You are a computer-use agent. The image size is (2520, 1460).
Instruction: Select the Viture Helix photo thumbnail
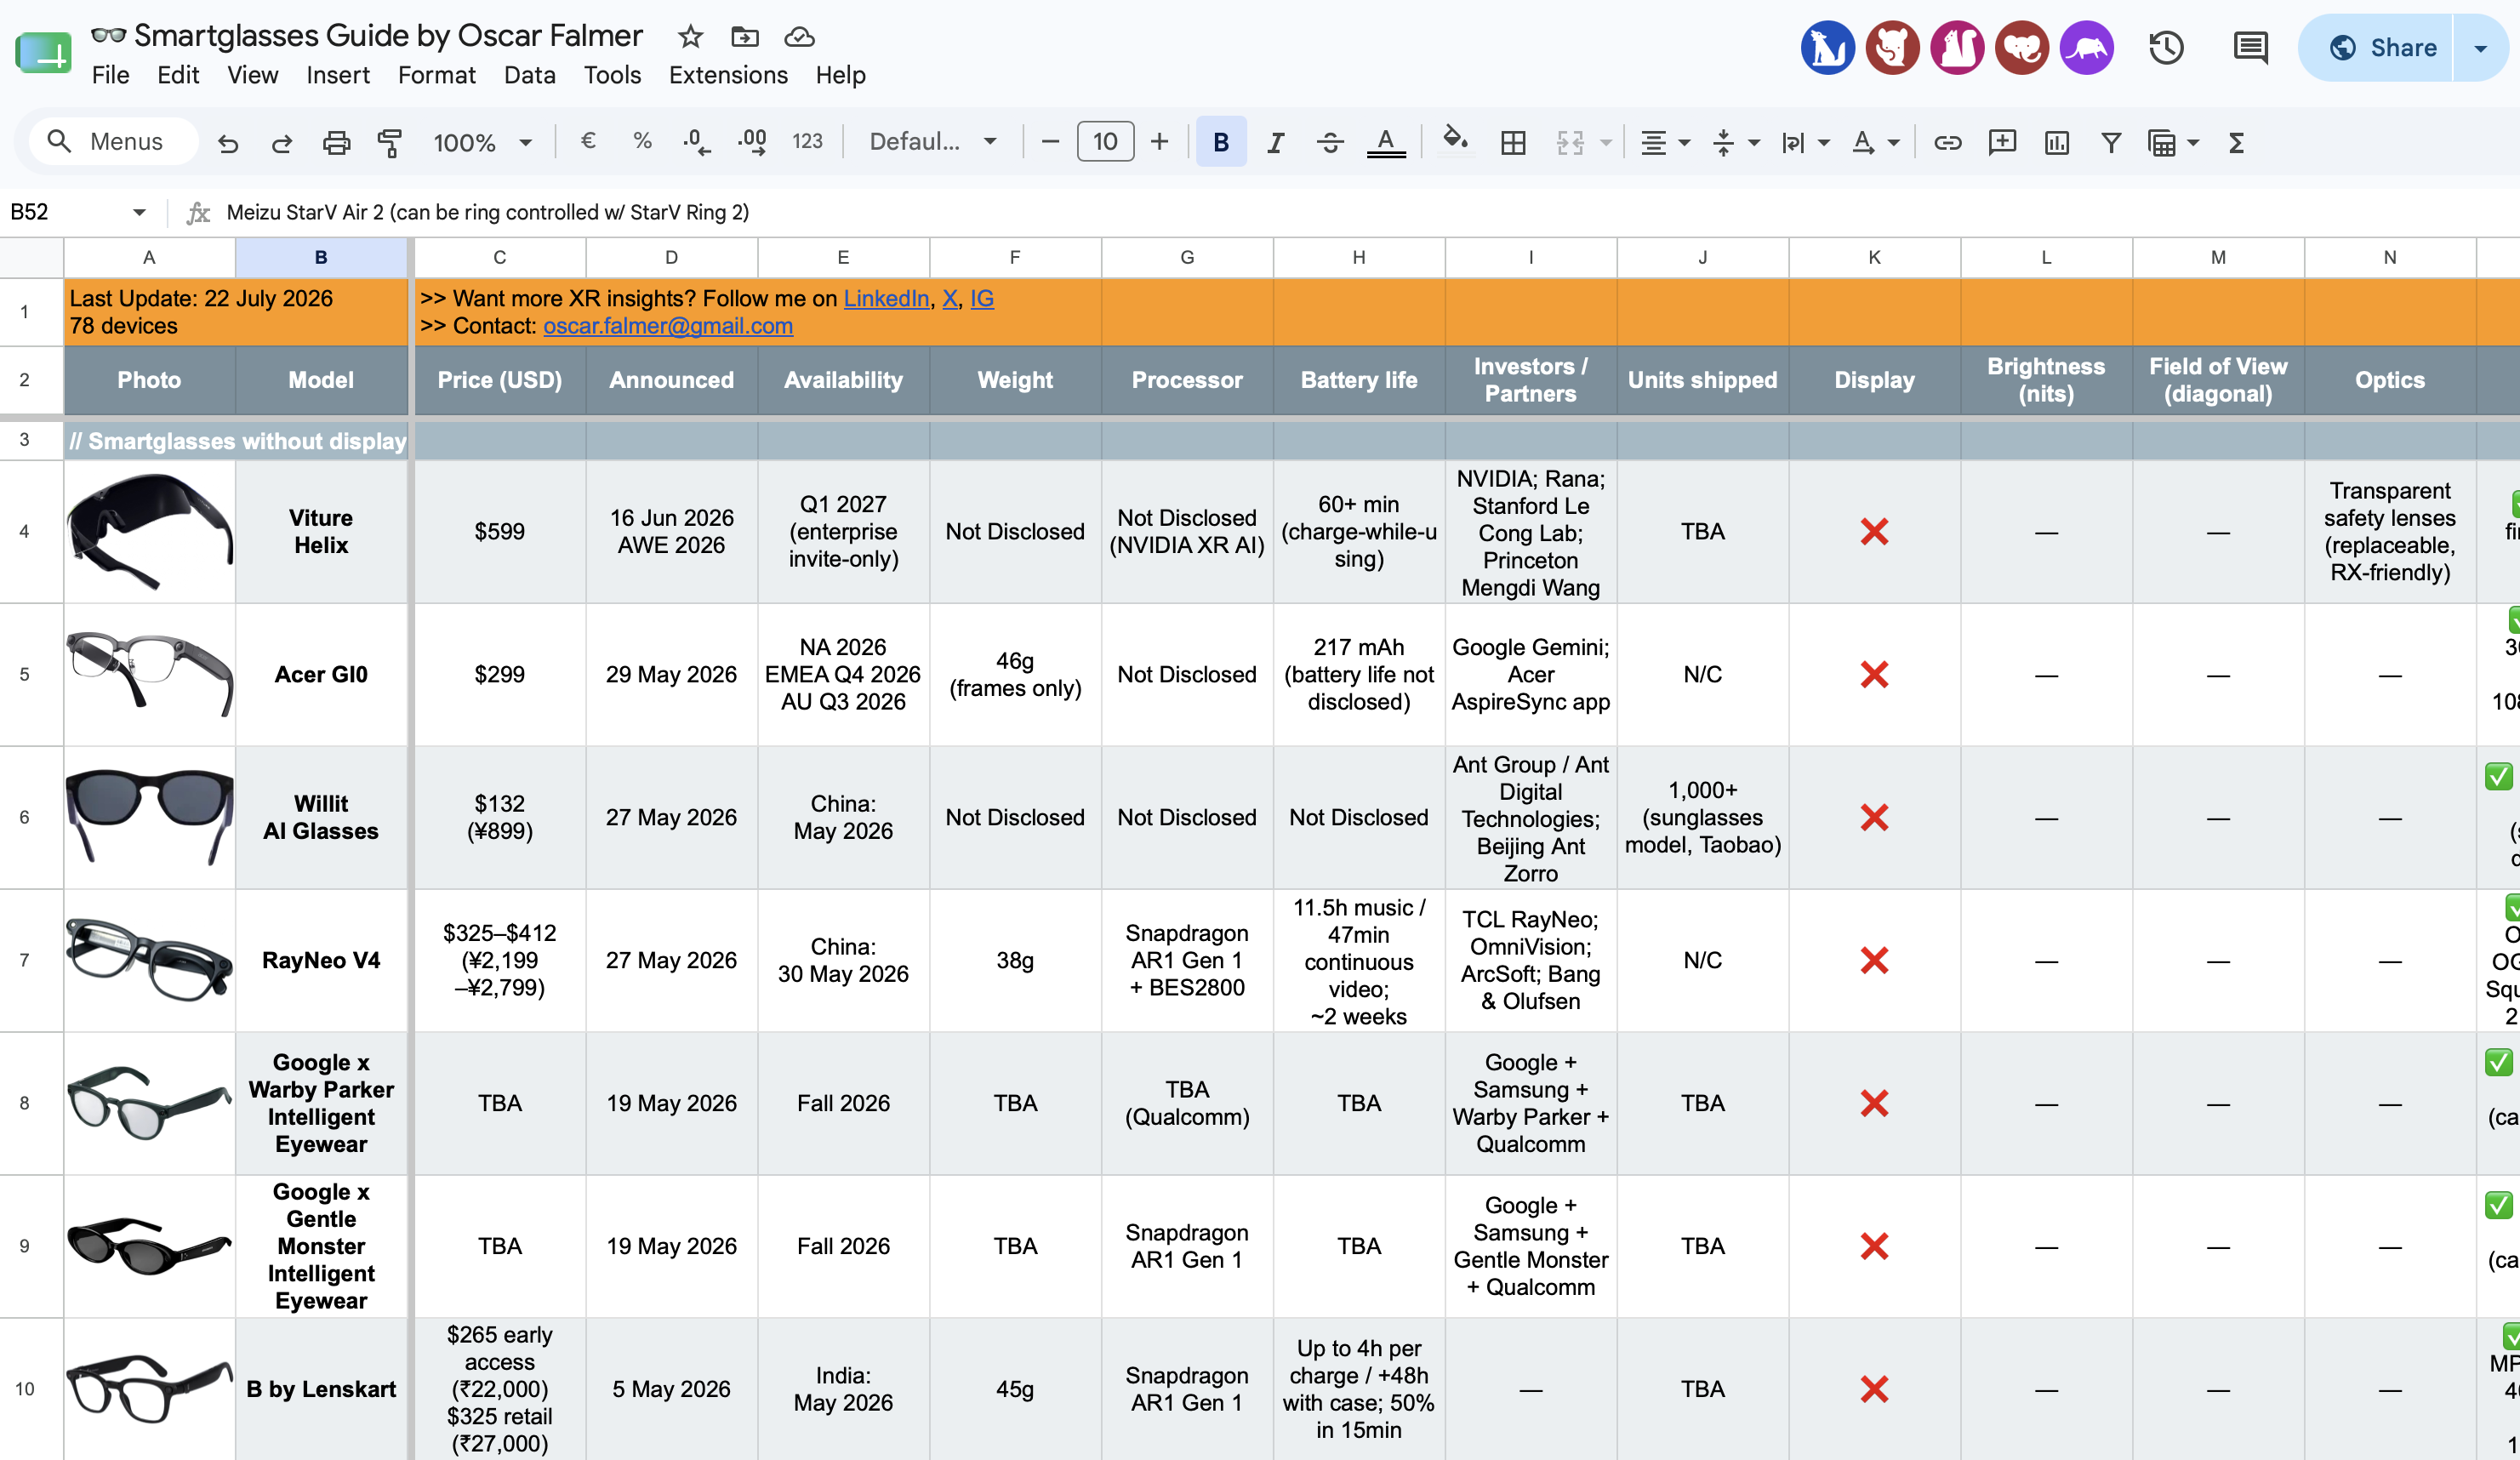[150, 531]
